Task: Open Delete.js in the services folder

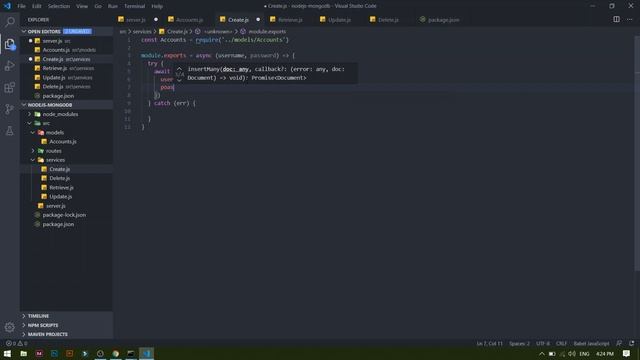Action: click(x=67, y=178)
